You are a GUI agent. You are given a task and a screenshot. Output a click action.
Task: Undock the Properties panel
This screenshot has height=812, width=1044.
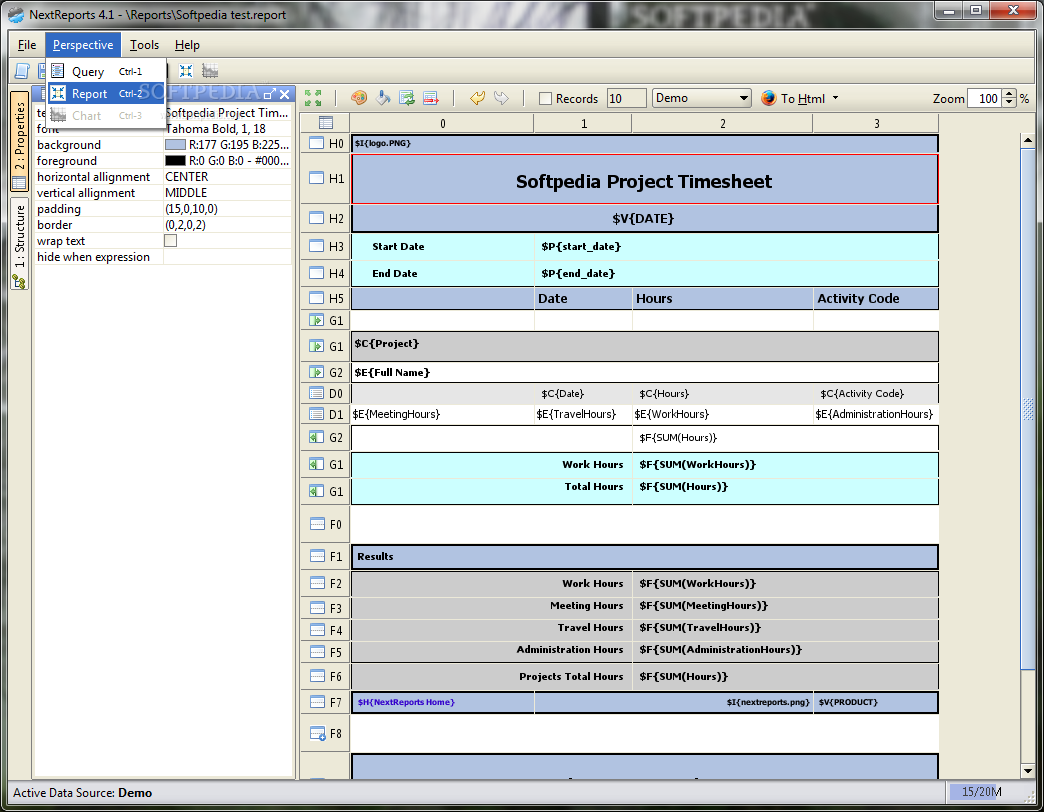click(x=270, y=94)
